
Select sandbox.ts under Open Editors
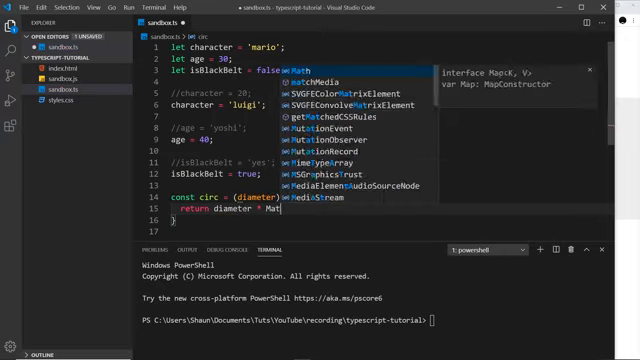(63, 47)
